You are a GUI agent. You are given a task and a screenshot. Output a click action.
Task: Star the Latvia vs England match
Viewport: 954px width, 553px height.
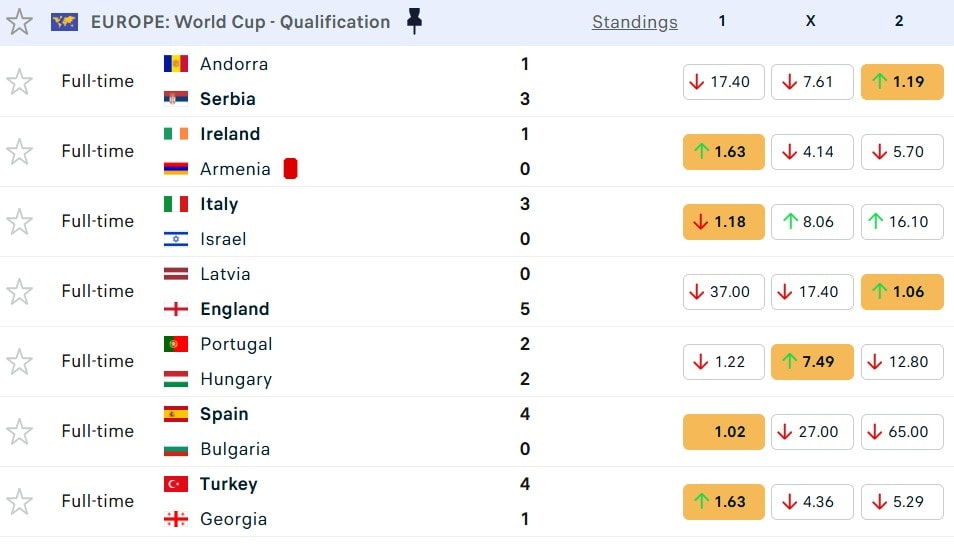(20, 292)
